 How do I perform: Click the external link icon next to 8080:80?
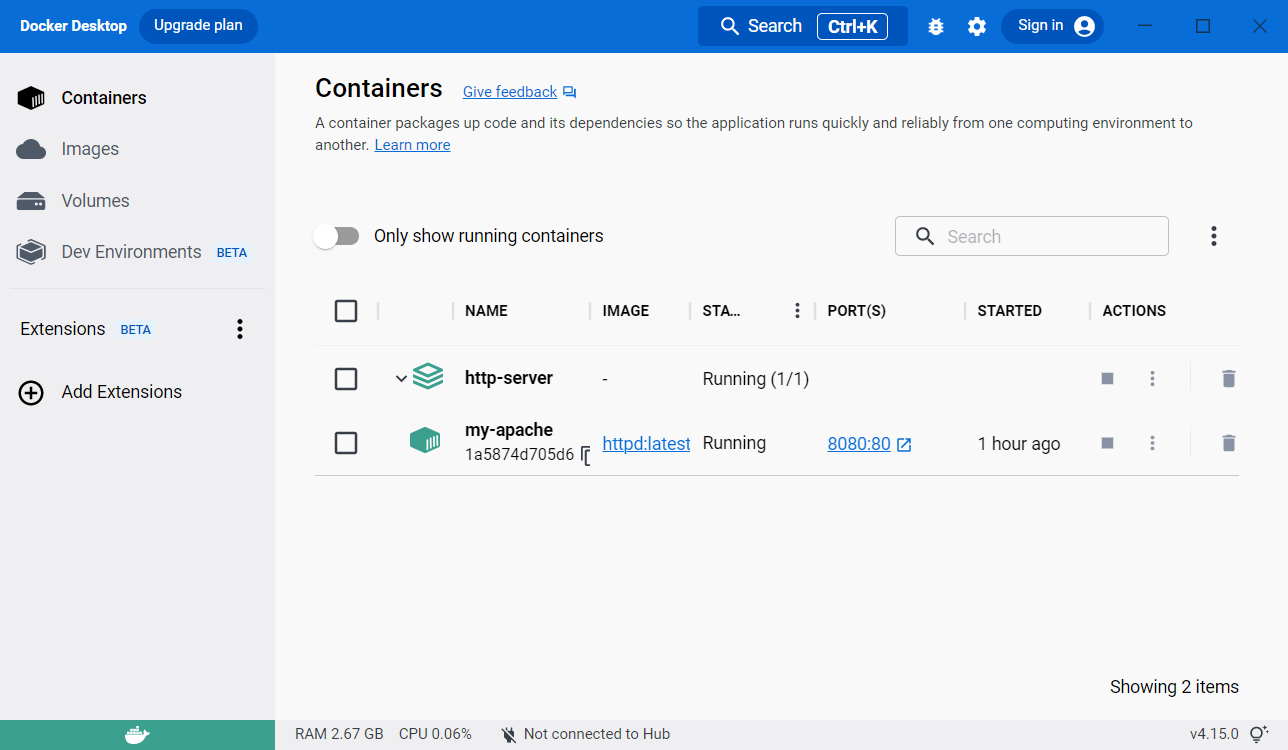point(904,445)
